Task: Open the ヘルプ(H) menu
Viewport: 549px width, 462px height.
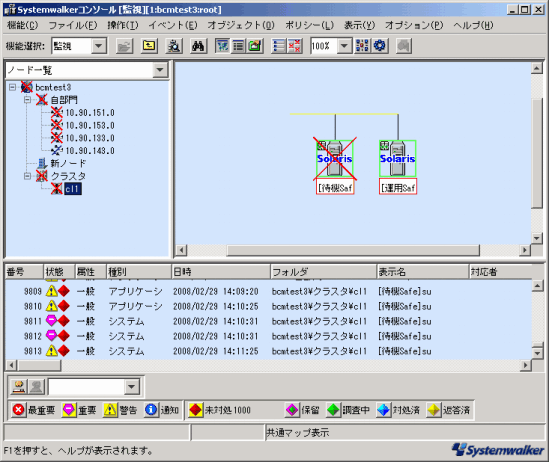Action: pyautogui.click(x=473, y=25)
